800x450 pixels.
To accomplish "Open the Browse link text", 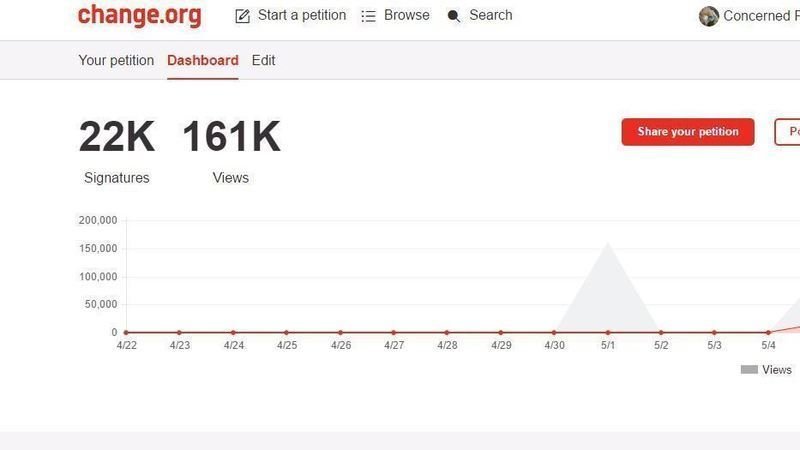I will [x=407, y=16].
